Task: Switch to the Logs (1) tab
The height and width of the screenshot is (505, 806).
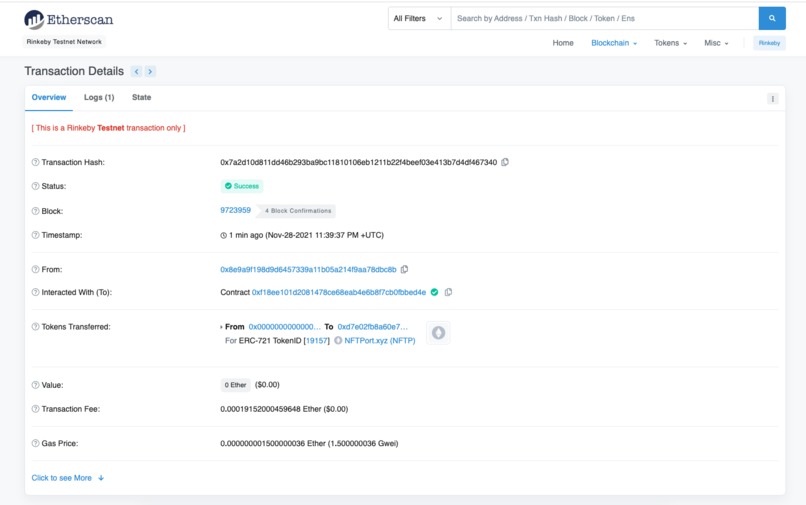Action: tap(99, 97)
